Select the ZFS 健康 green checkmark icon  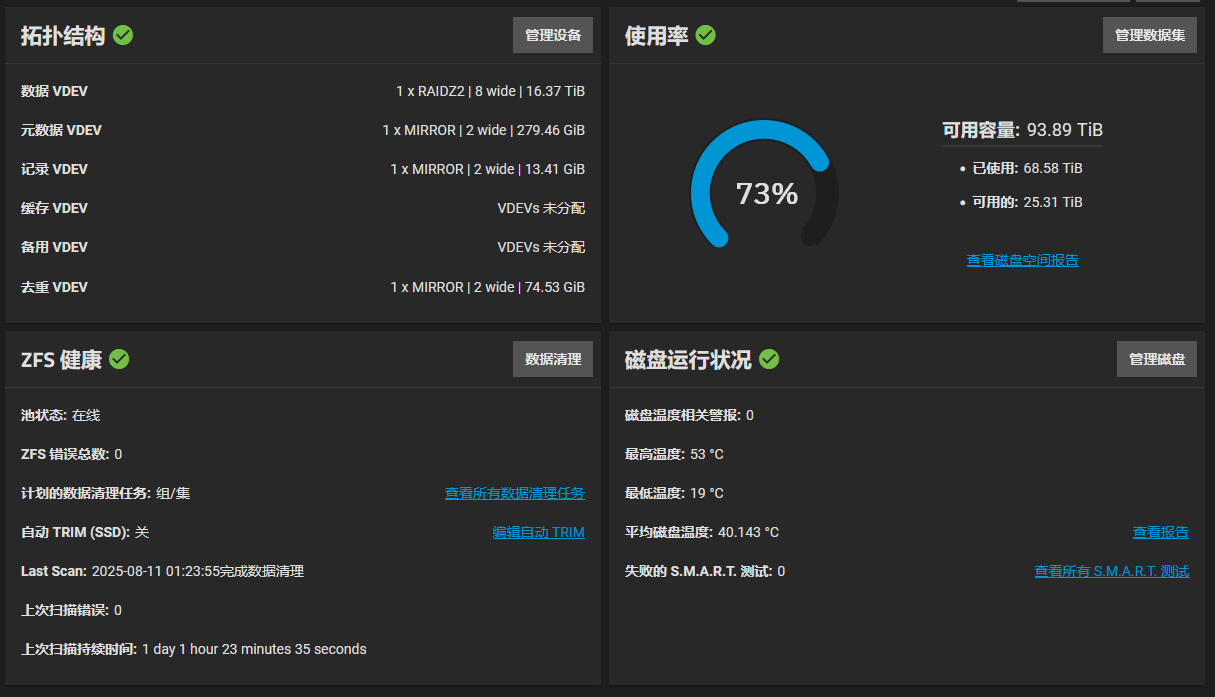pos(119,359)
